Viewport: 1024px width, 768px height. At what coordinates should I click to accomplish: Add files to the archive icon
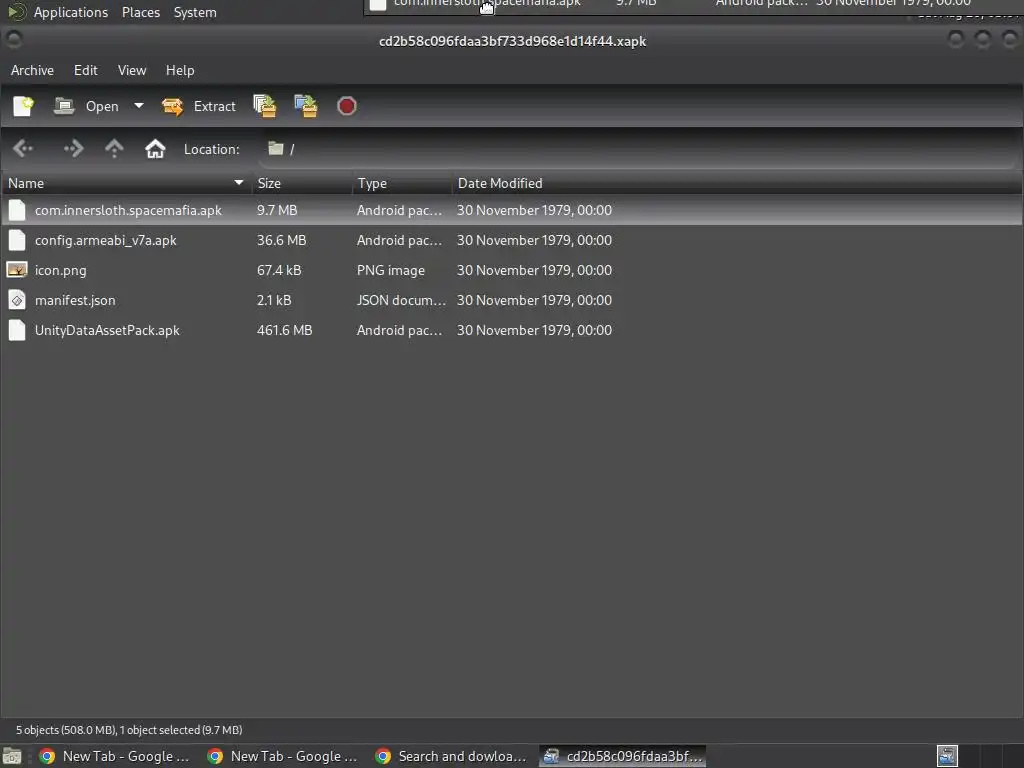(x=264, y=106)
